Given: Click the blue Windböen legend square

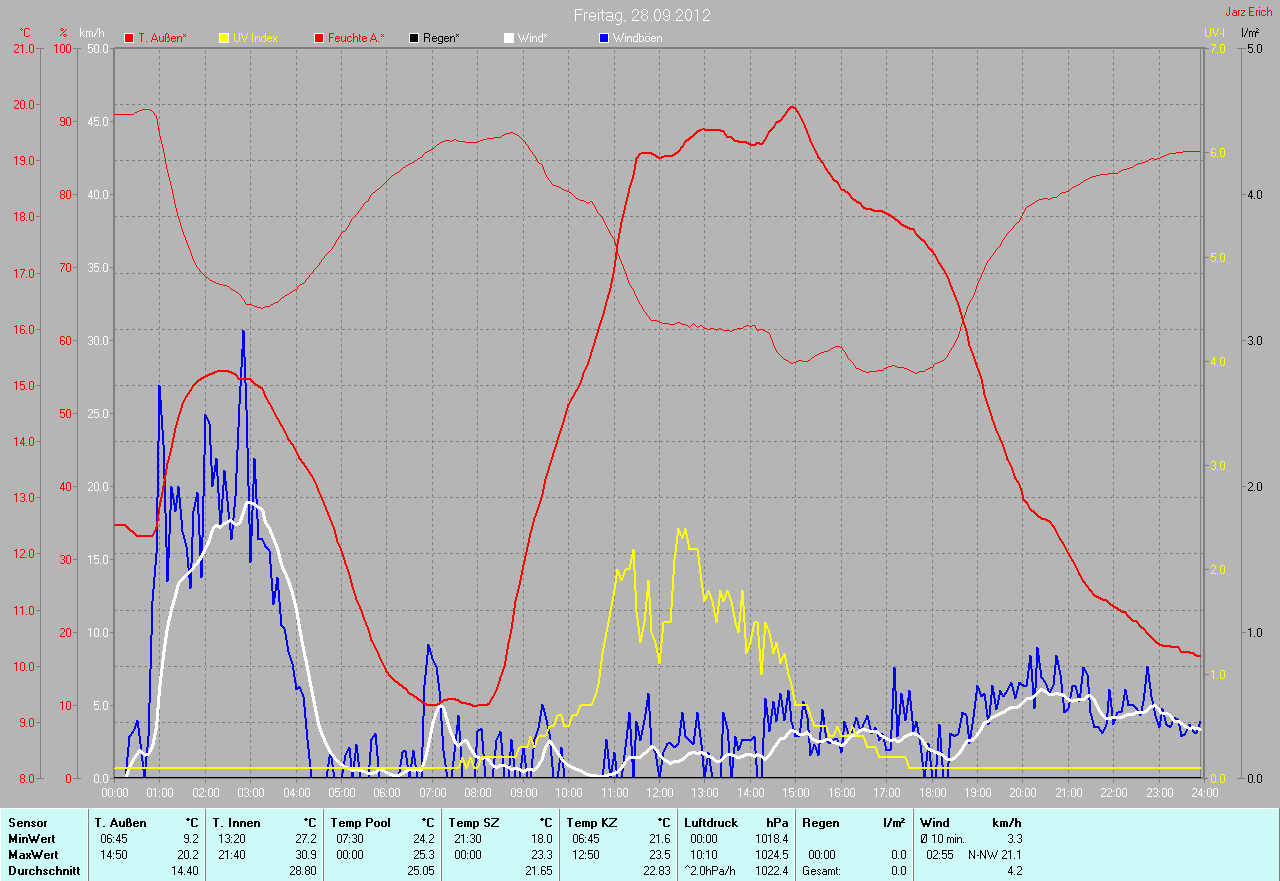Looking at the screenshot, I should (603, 38).
